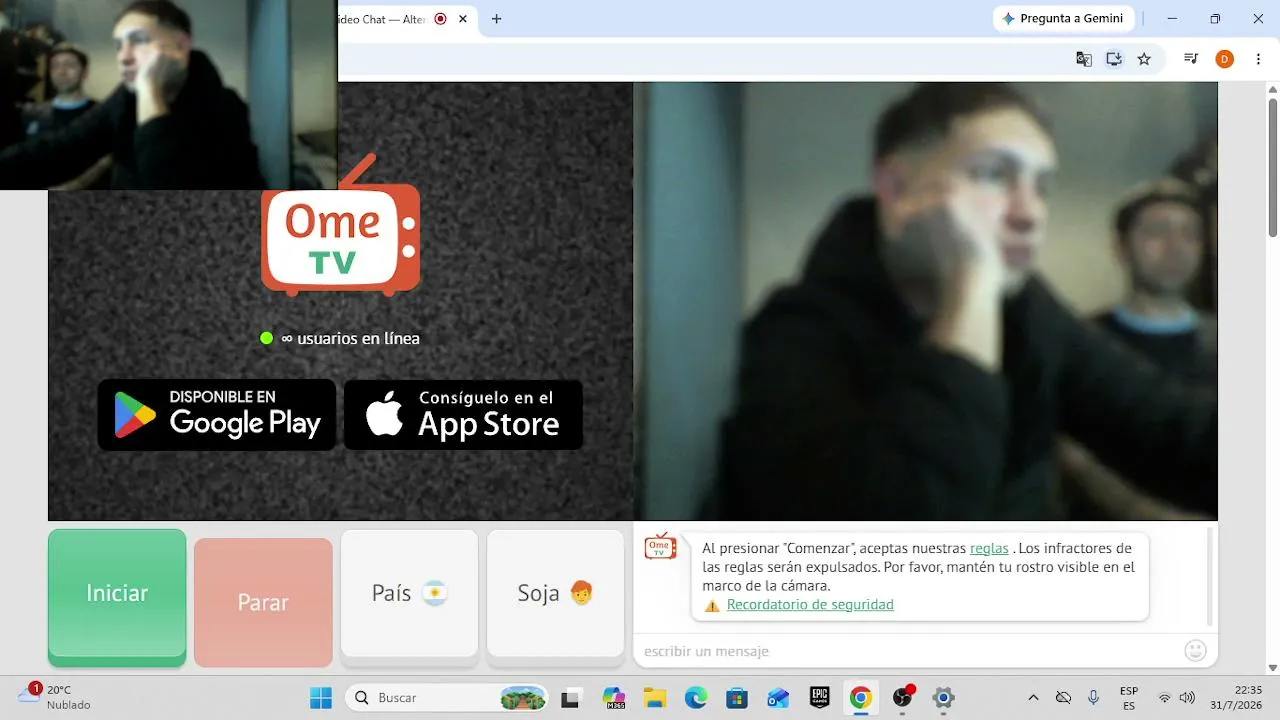
Task: Switch to Google Chrome in the taskbar
Action: tap(860, 697)
